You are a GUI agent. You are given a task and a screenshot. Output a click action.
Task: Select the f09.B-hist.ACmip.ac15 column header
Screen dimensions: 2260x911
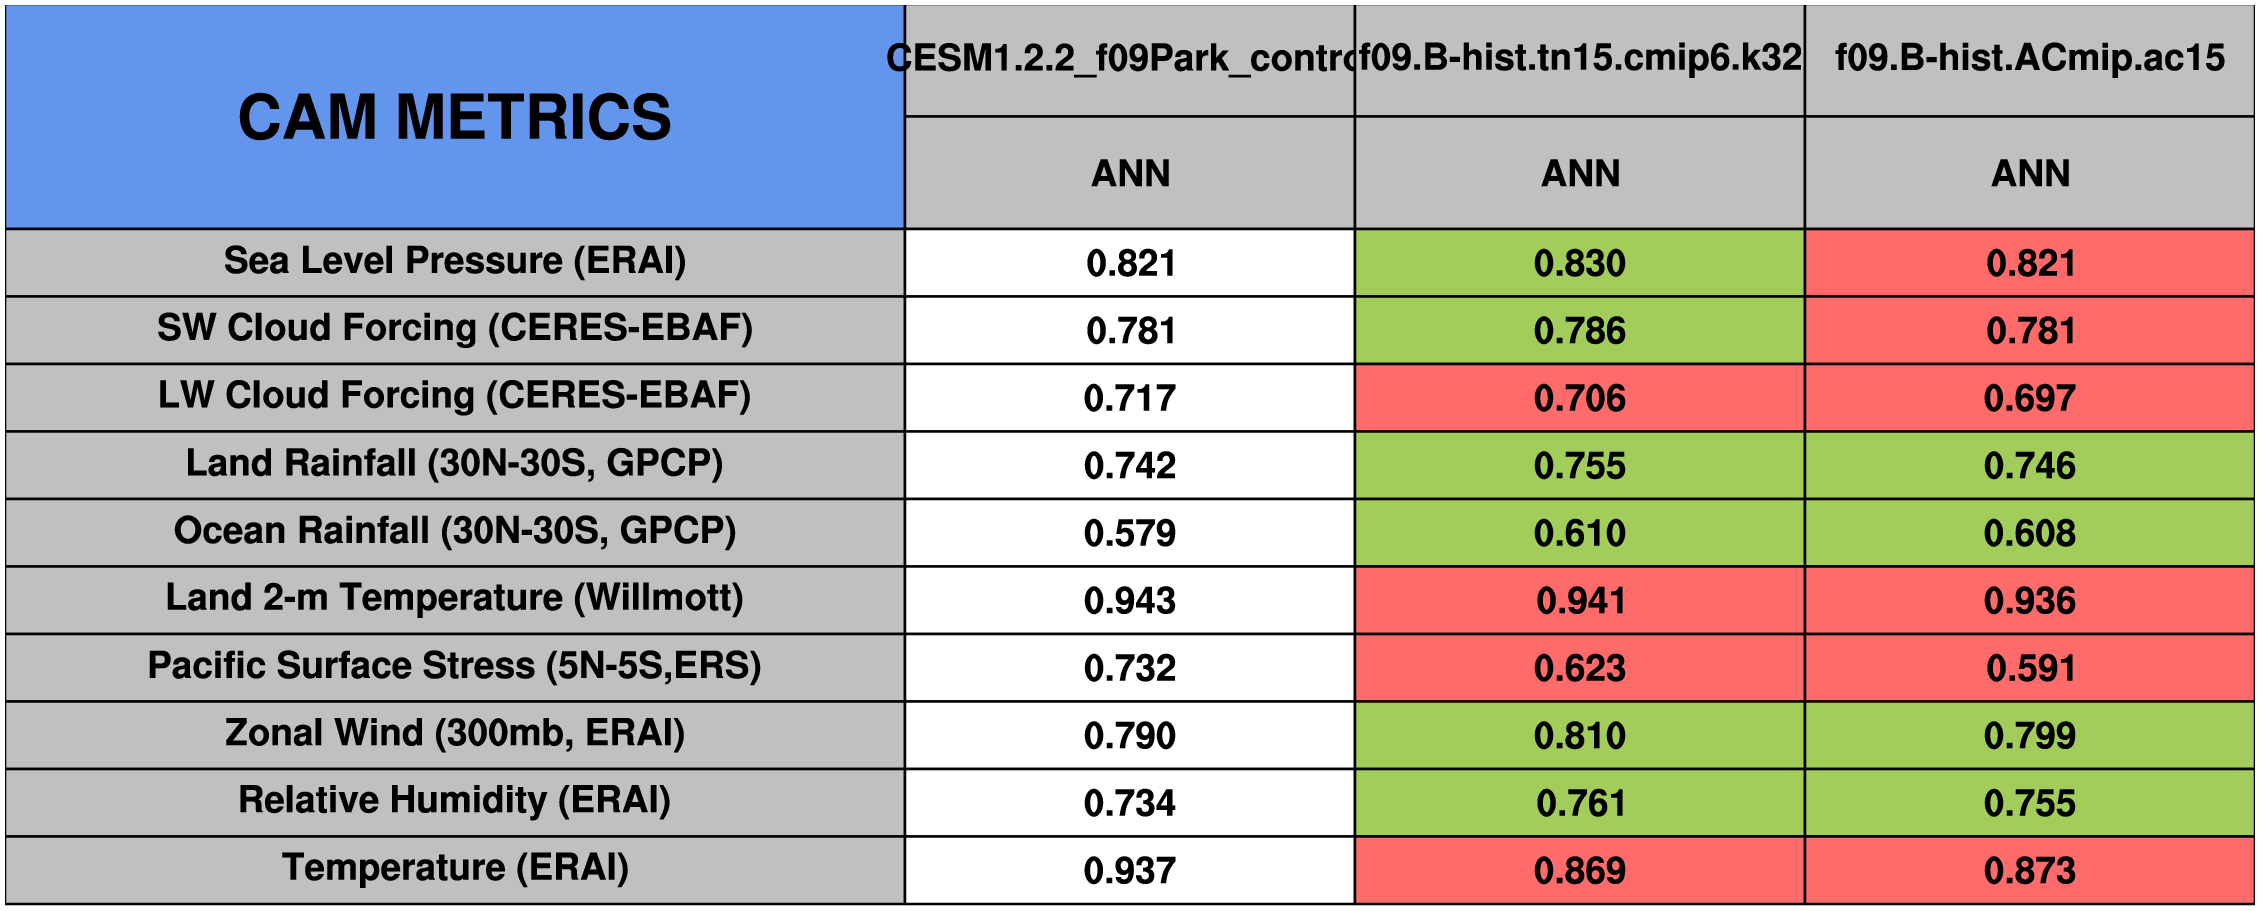(2030, 59)
